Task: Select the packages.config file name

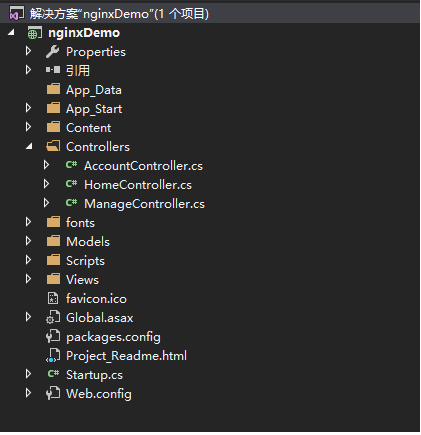Action: [x=113, y=337]
